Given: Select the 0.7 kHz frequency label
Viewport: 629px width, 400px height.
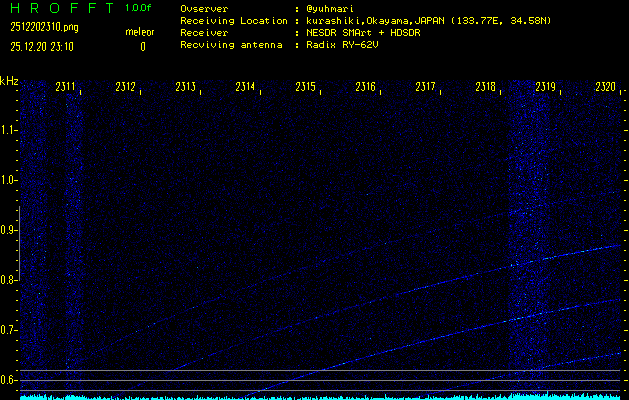Looking at the screenshot, I should pos(9,330).
